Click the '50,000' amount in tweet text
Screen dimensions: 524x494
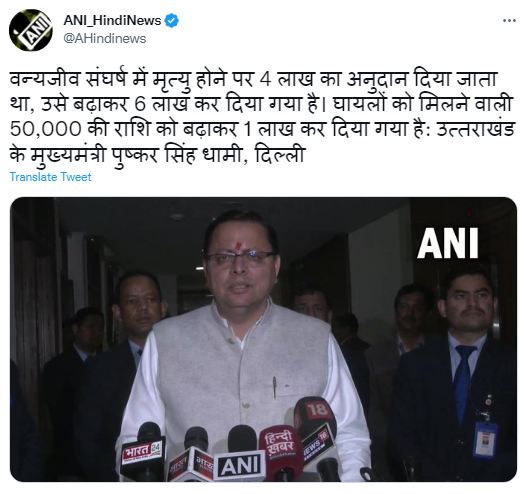45,129
